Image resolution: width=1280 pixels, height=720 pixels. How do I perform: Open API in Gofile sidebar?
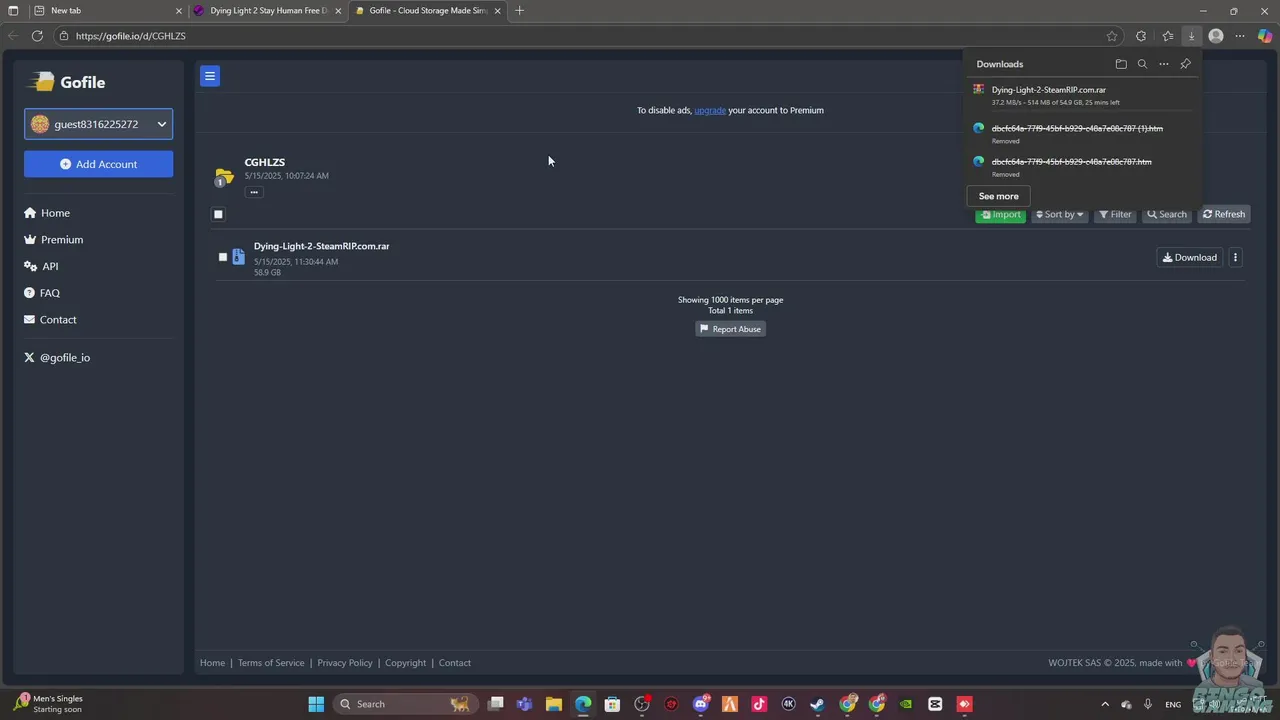click(41, 266)
